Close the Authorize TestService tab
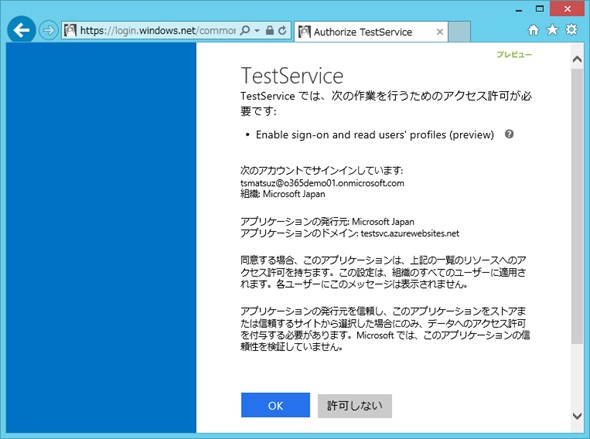The height and width of the screenshot is (439, 590). click(x=439, y=32)
